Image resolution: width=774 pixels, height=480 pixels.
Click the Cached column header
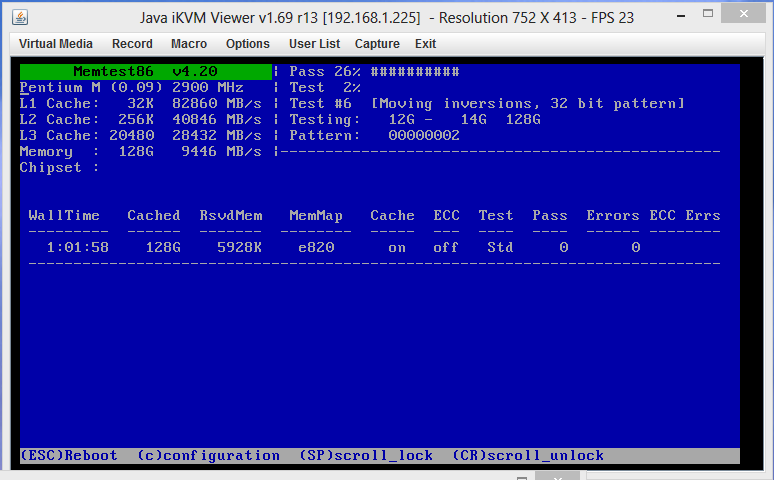coord(154,216)
